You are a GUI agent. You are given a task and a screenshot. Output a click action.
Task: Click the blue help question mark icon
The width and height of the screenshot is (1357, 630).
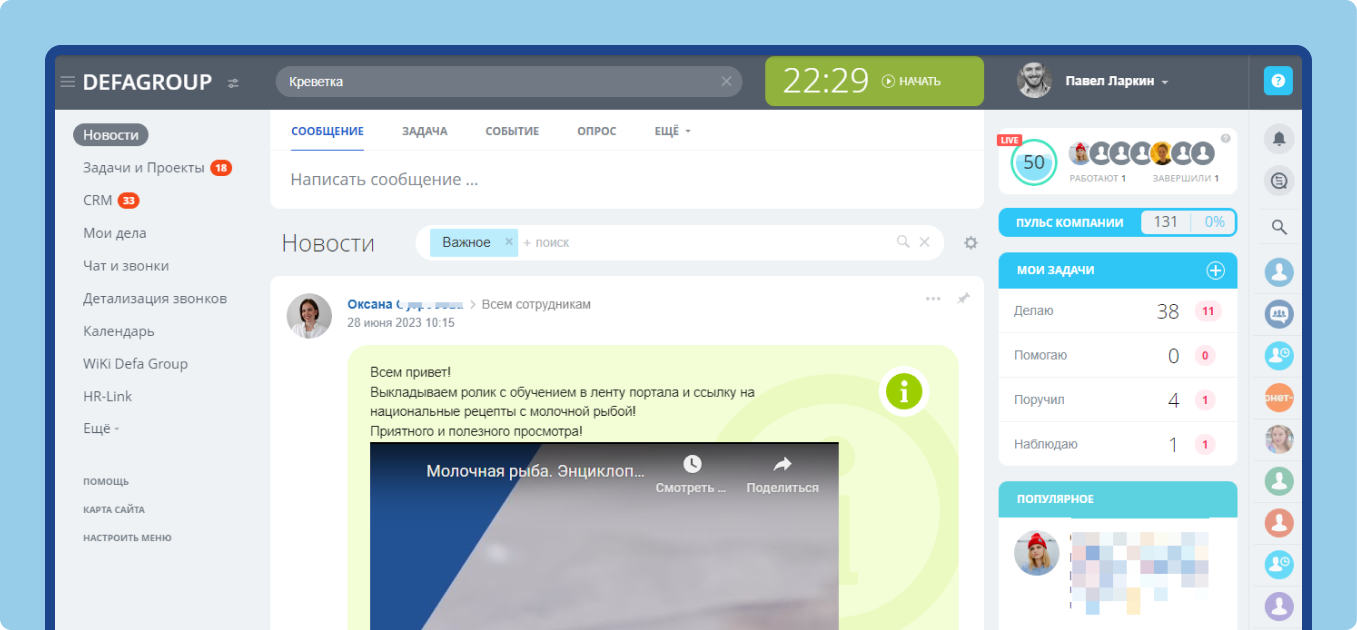[1278, 81]
